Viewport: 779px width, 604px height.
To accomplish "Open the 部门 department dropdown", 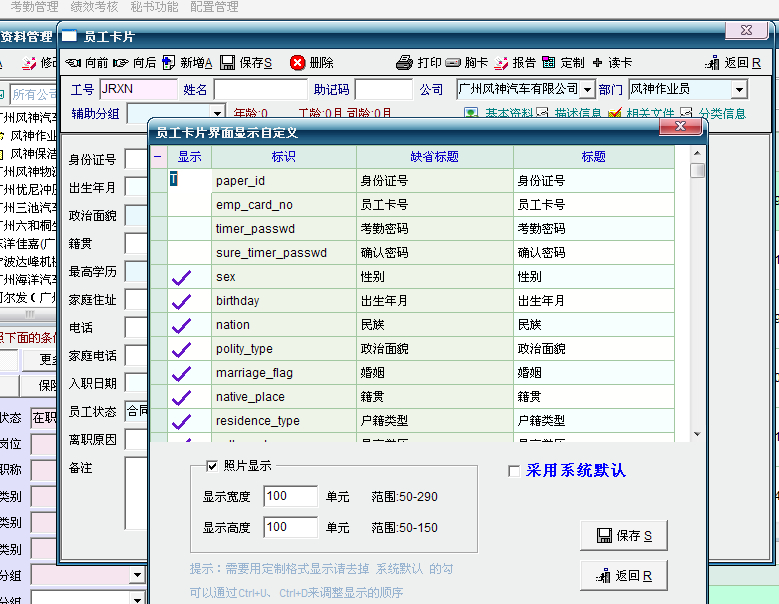I will click(x=739, y=90).
